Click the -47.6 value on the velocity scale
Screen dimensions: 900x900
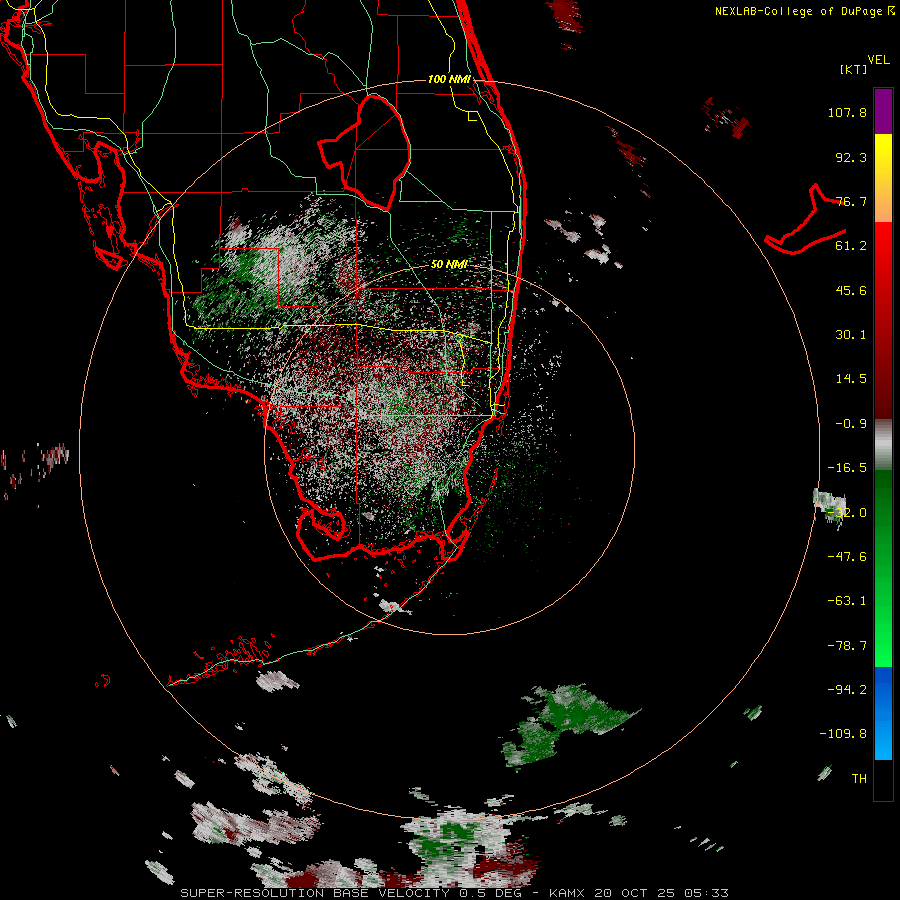pos(847,557)
